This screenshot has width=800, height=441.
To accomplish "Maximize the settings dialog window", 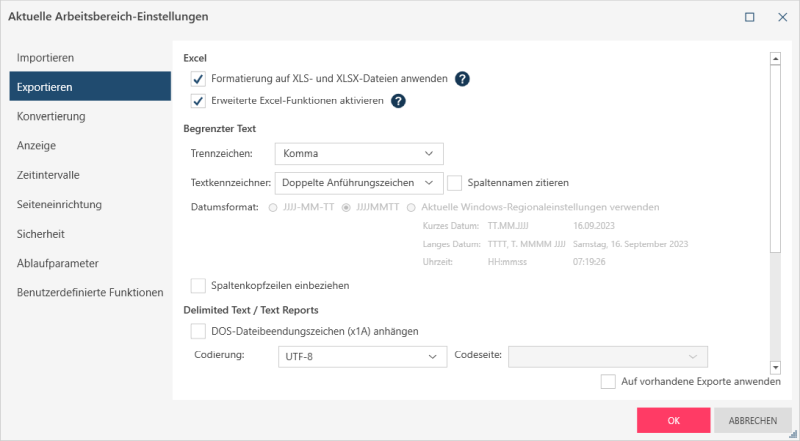I will [750, 17].
